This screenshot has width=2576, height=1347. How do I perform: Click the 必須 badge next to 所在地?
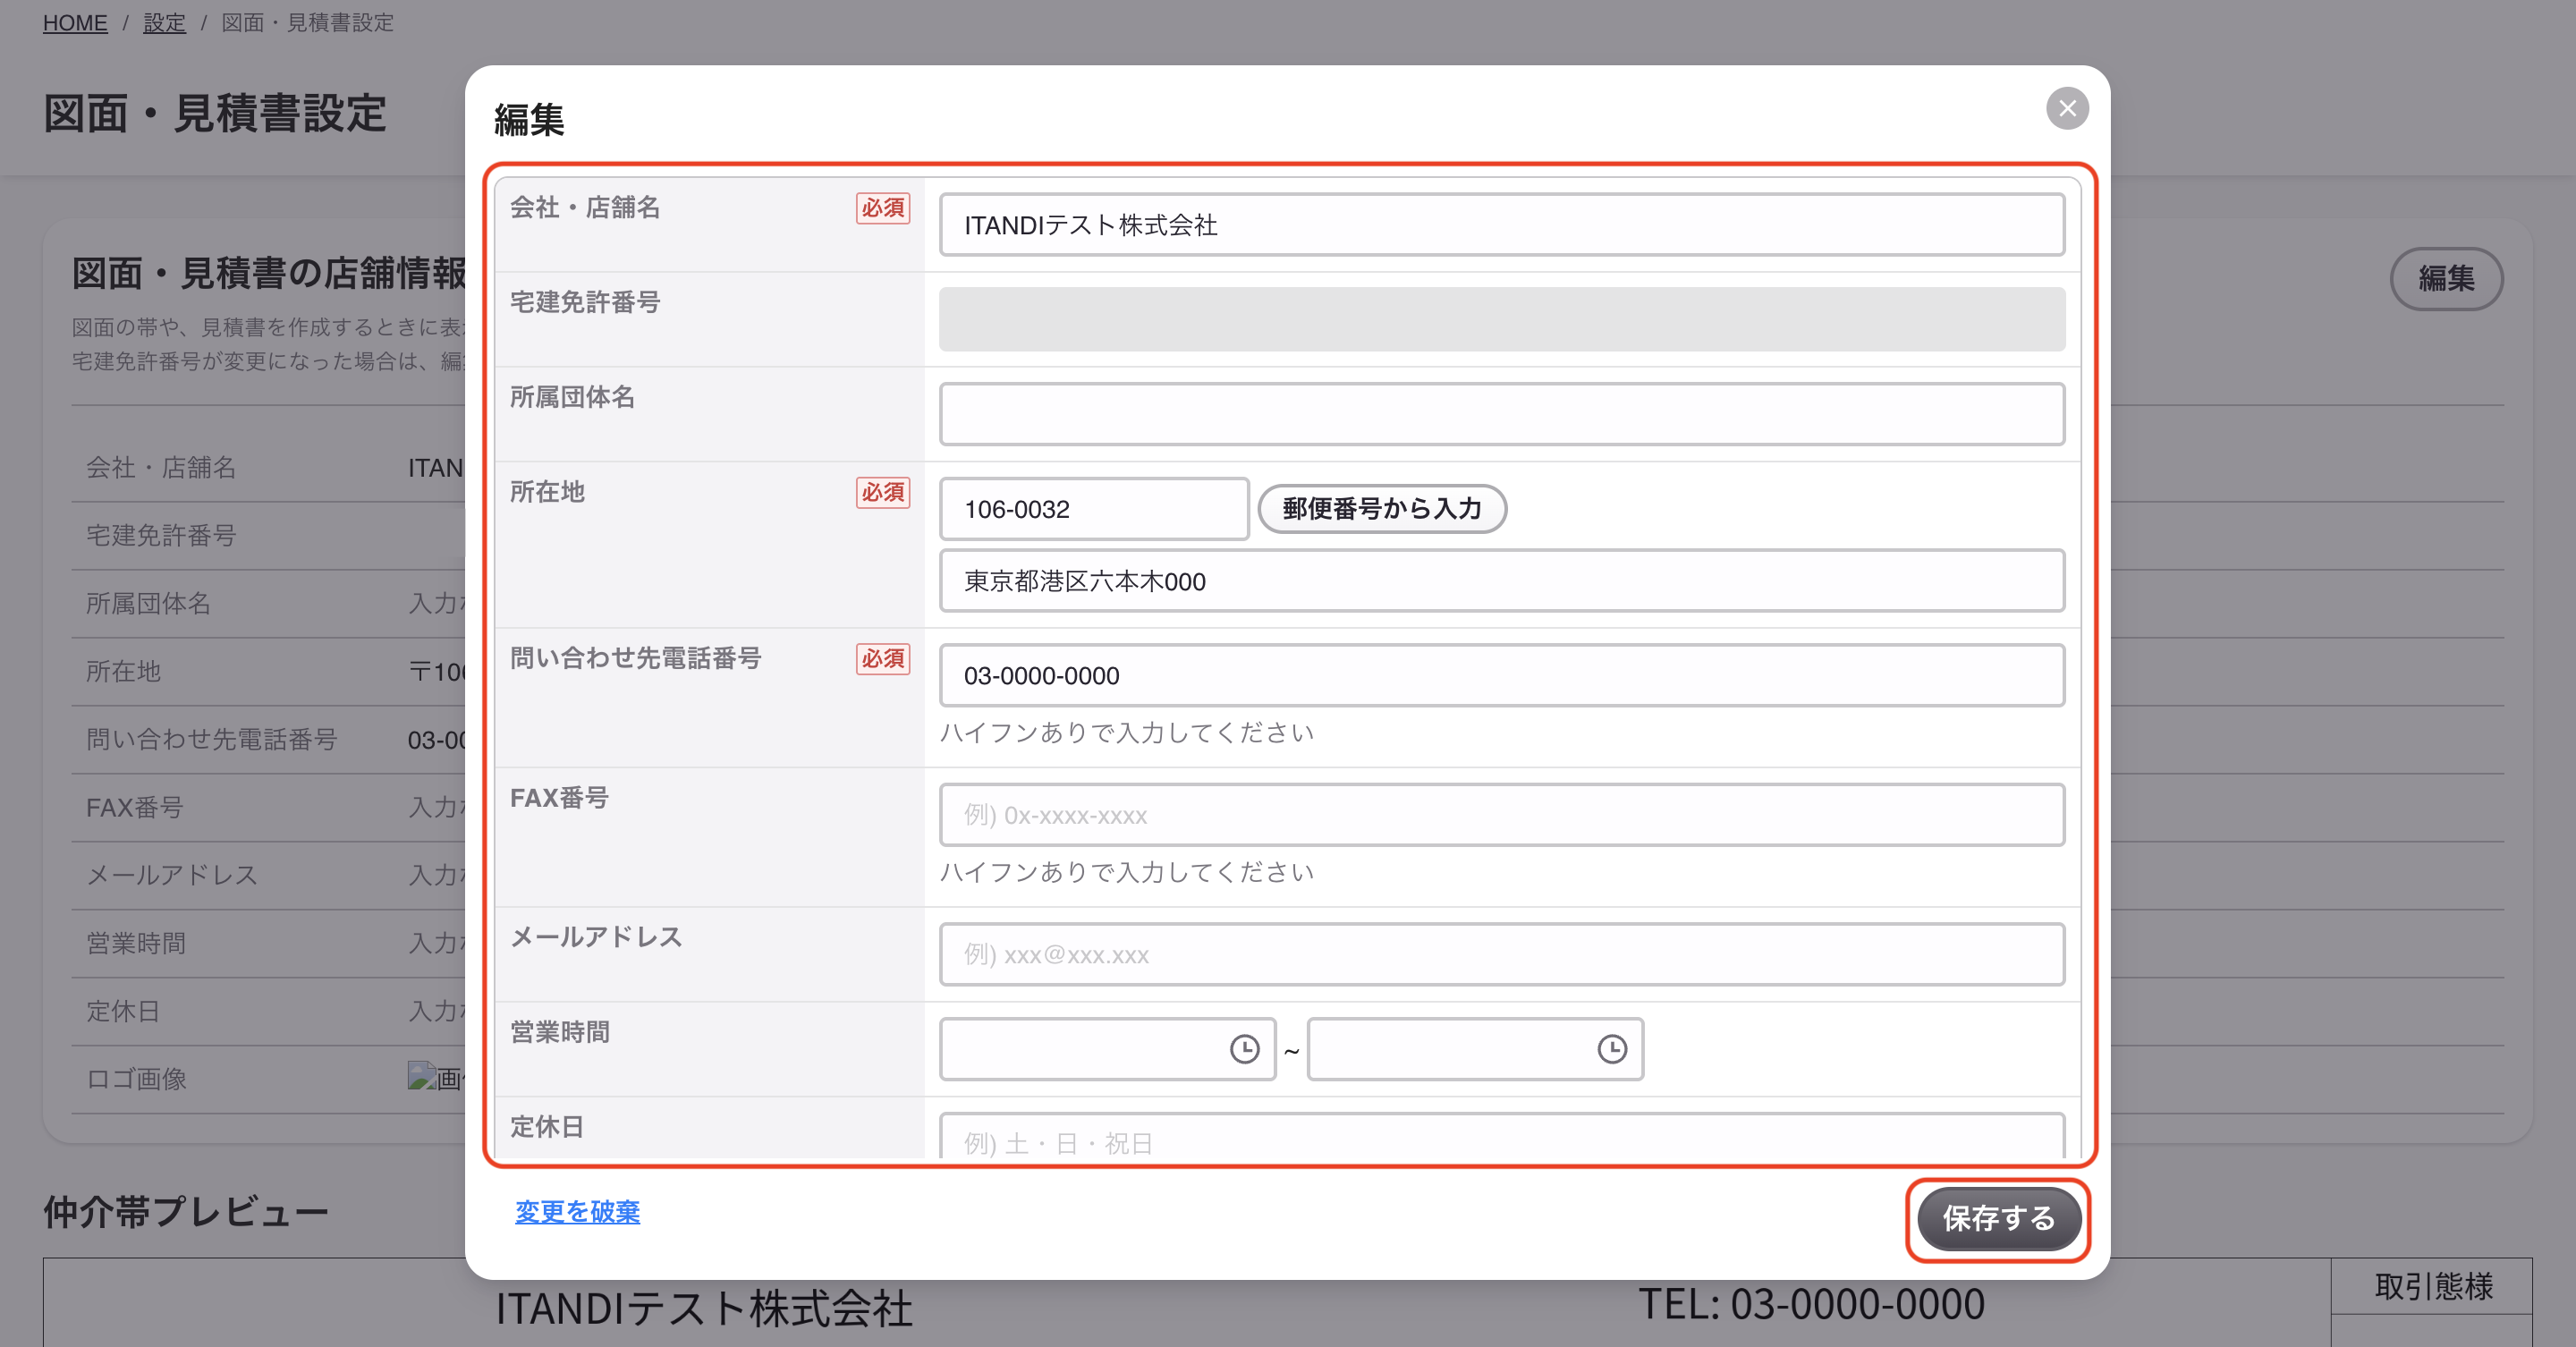883,492
